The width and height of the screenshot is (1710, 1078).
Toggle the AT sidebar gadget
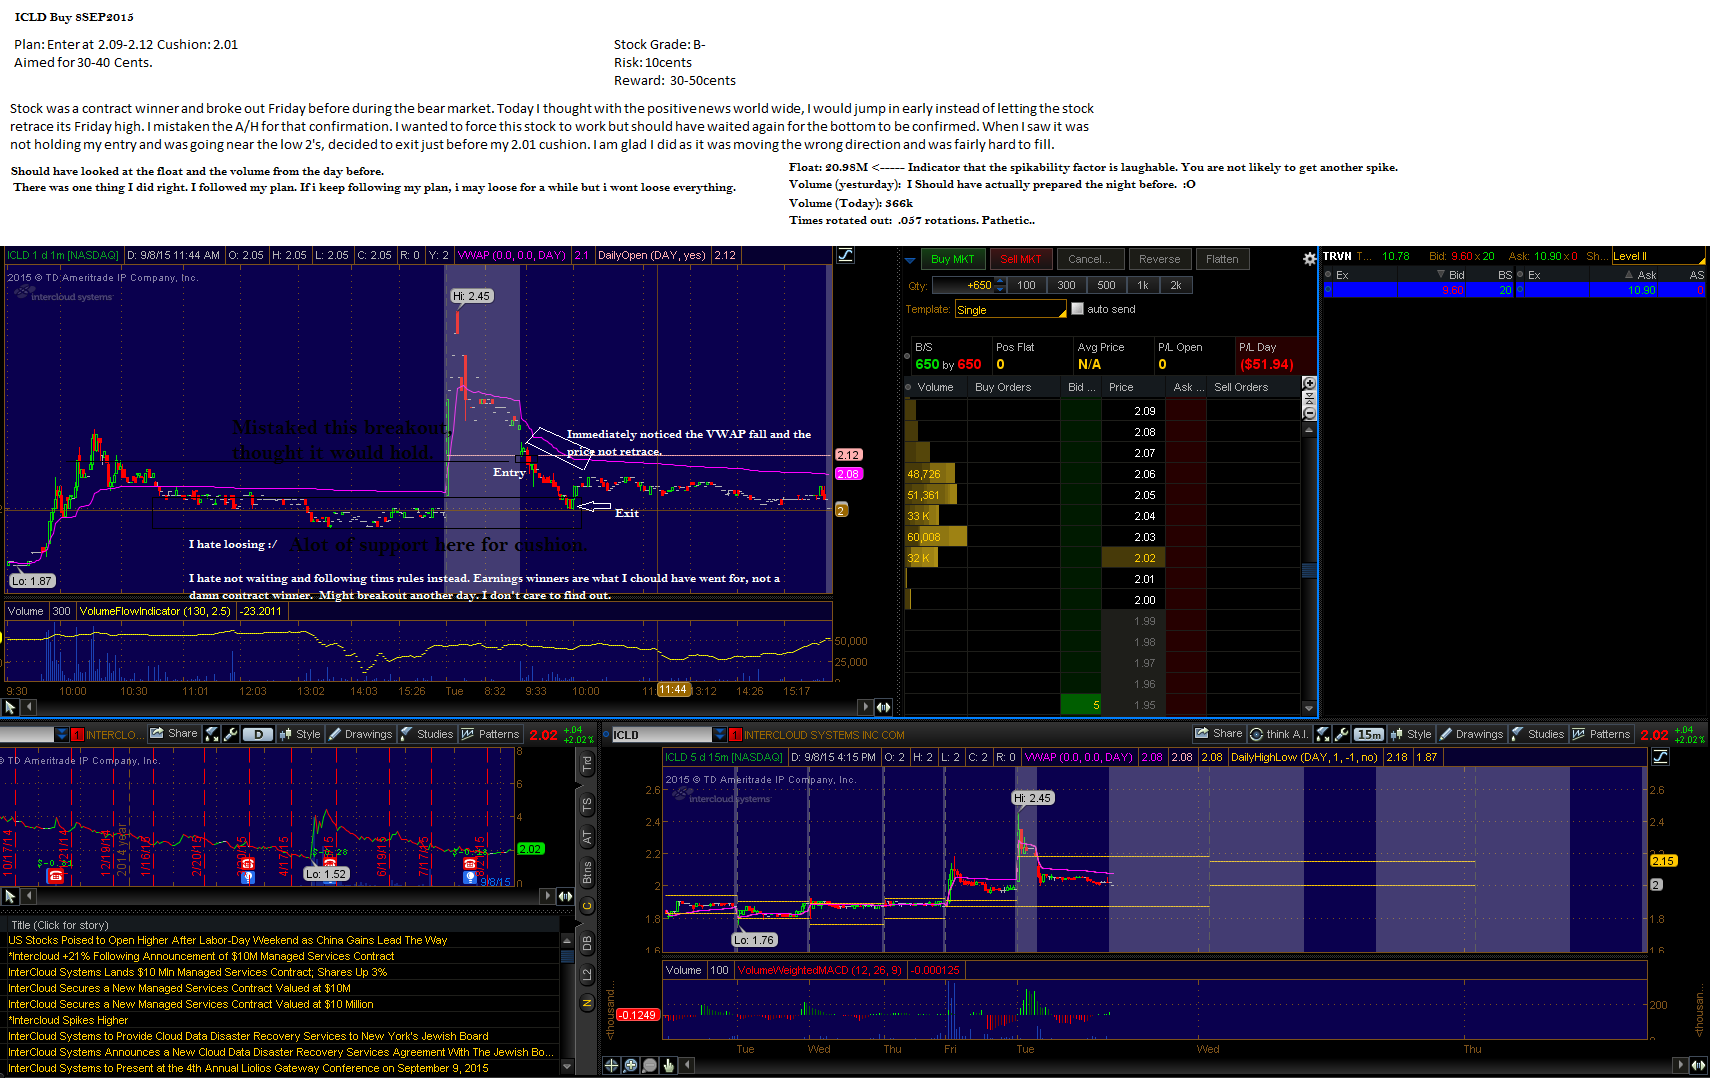click(587, 838)
